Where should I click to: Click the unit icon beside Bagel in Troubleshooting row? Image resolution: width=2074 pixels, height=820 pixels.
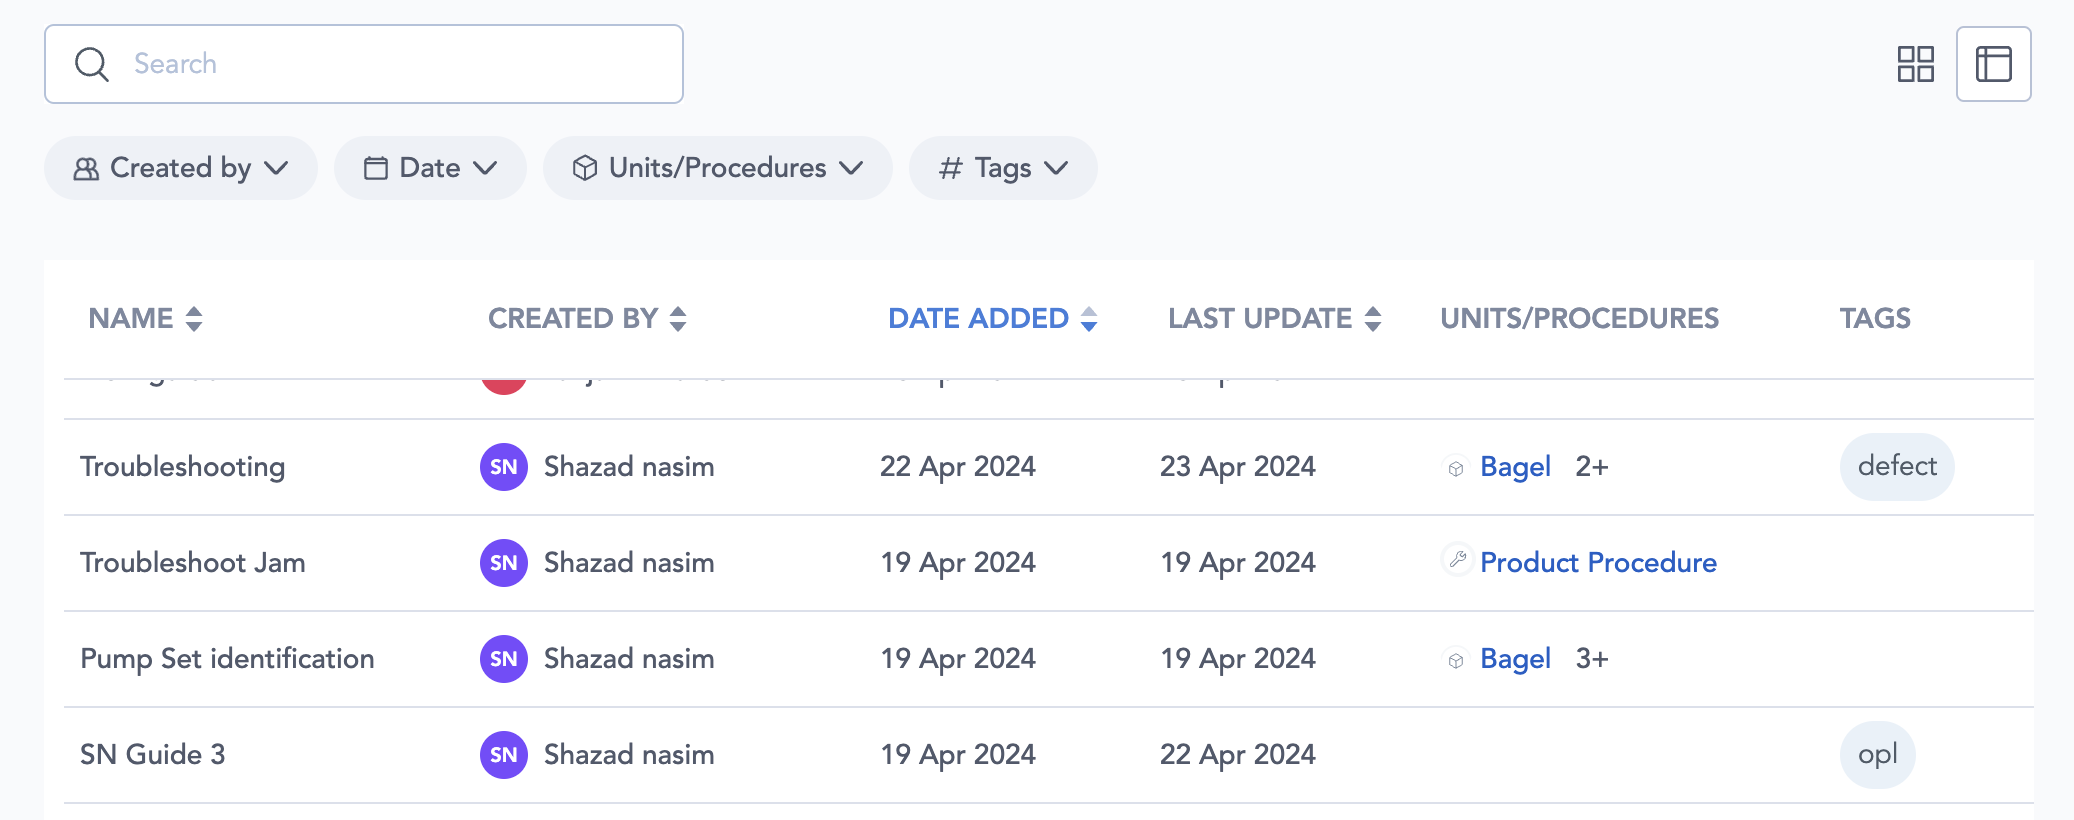point(1456,468)
